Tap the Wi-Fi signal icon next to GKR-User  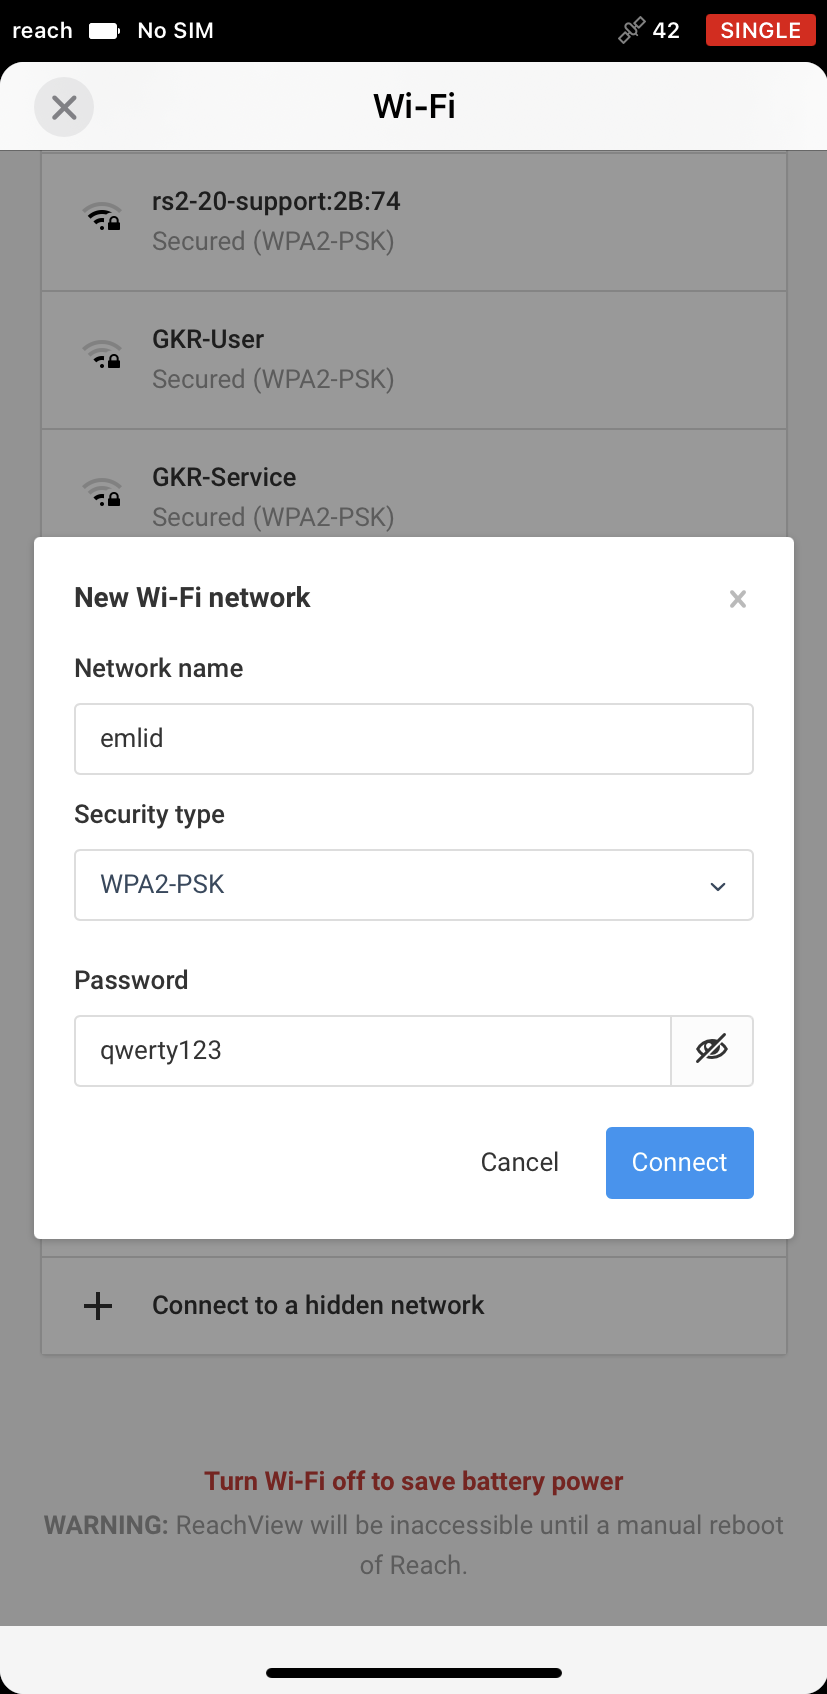point(102,354)
